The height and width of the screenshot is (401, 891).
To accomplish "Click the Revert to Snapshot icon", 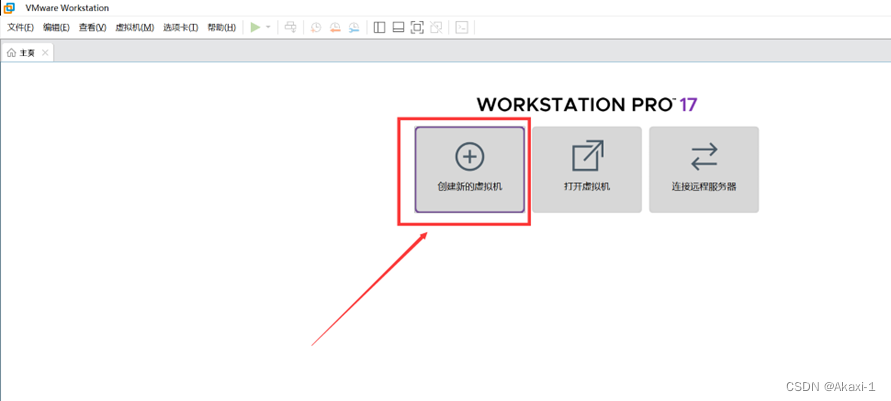I will [x=335, y=27].
